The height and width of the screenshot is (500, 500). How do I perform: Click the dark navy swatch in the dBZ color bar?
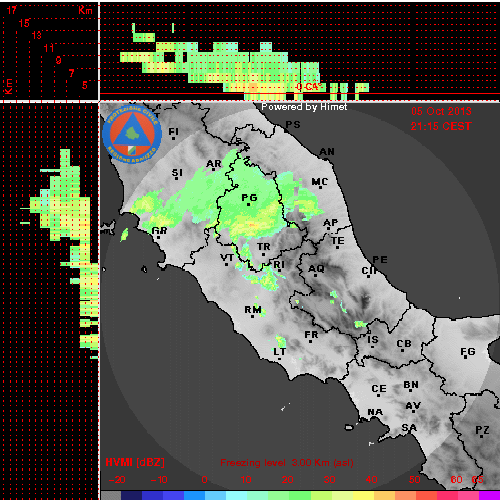(131, 496)
